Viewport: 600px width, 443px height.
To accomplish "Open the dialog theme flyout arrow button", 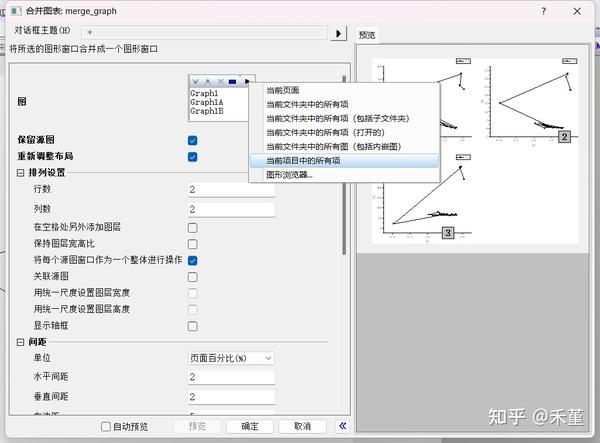I will click(x=338, y=34).
